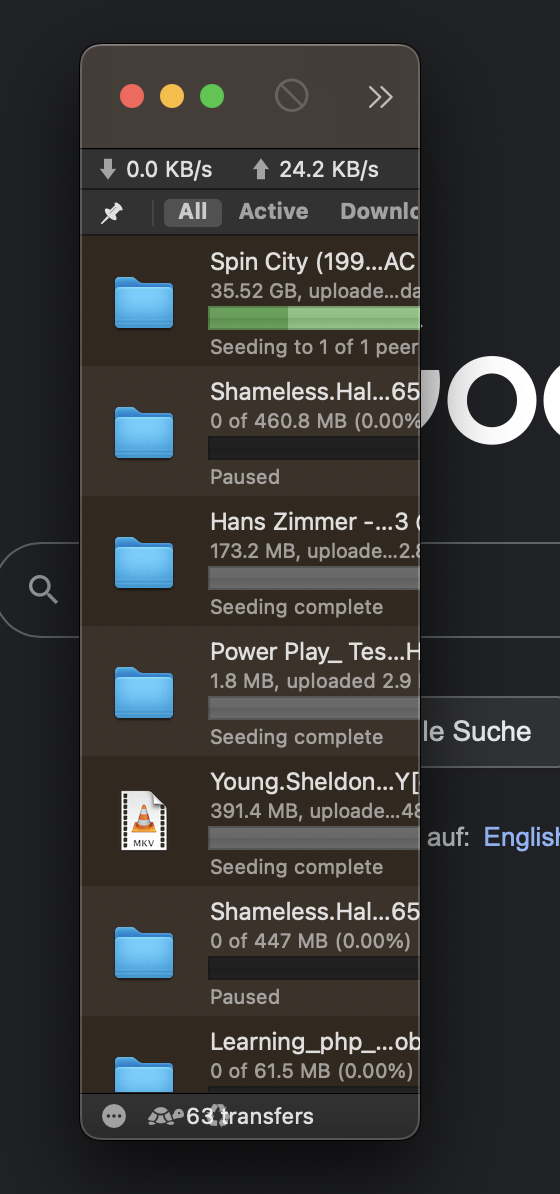Open the toolbar overflow double-chevron
560x1194 pixels.
(380, 97)
